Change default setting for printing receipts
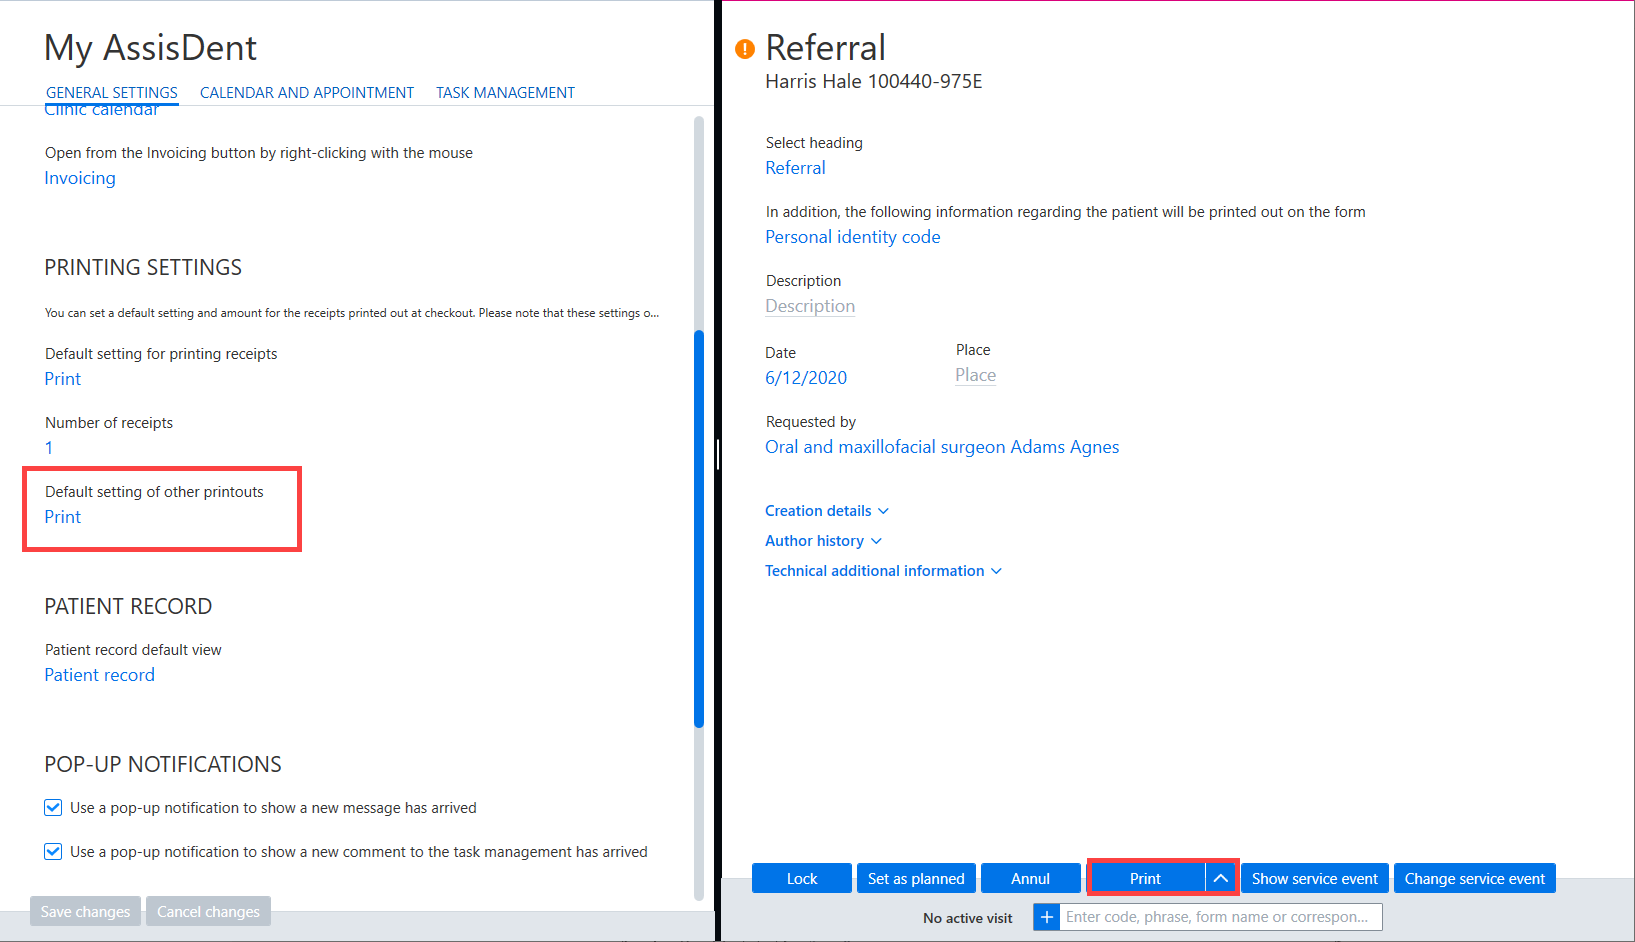Screen dimensions: 1635x942 tap(63, 379)
